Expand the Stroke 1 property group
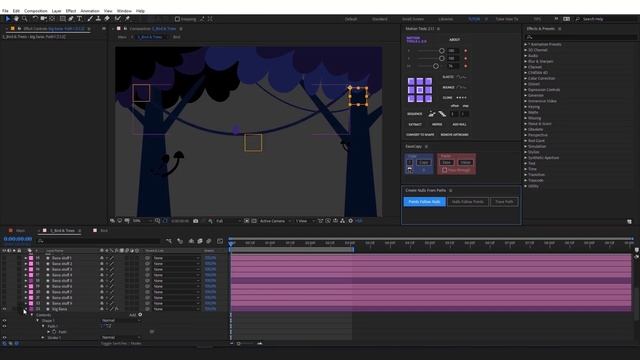Image resolution: width=640 pixels, height=360 pixels. click(43, 338)
